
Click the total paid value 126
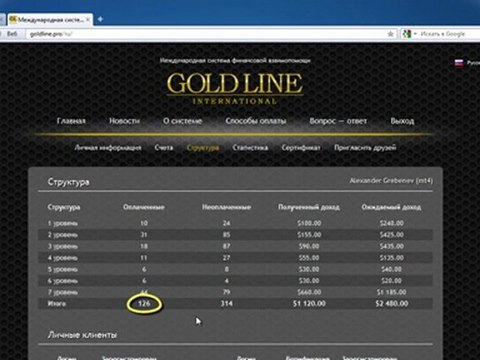click(x=144, y=304)
